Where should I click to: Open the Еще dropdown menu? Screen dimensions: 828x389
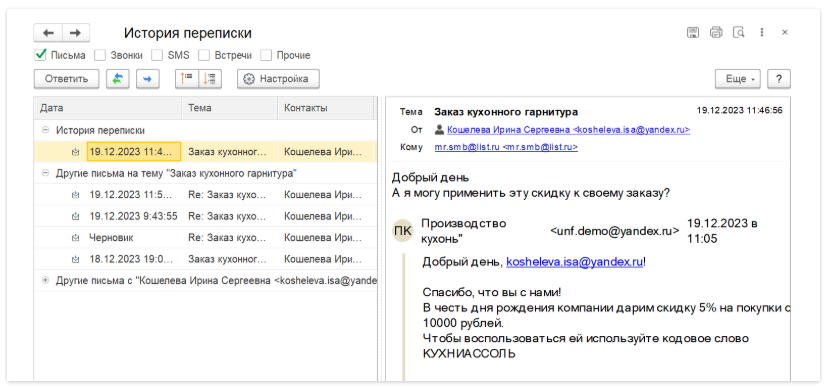[x=738, y=79]
